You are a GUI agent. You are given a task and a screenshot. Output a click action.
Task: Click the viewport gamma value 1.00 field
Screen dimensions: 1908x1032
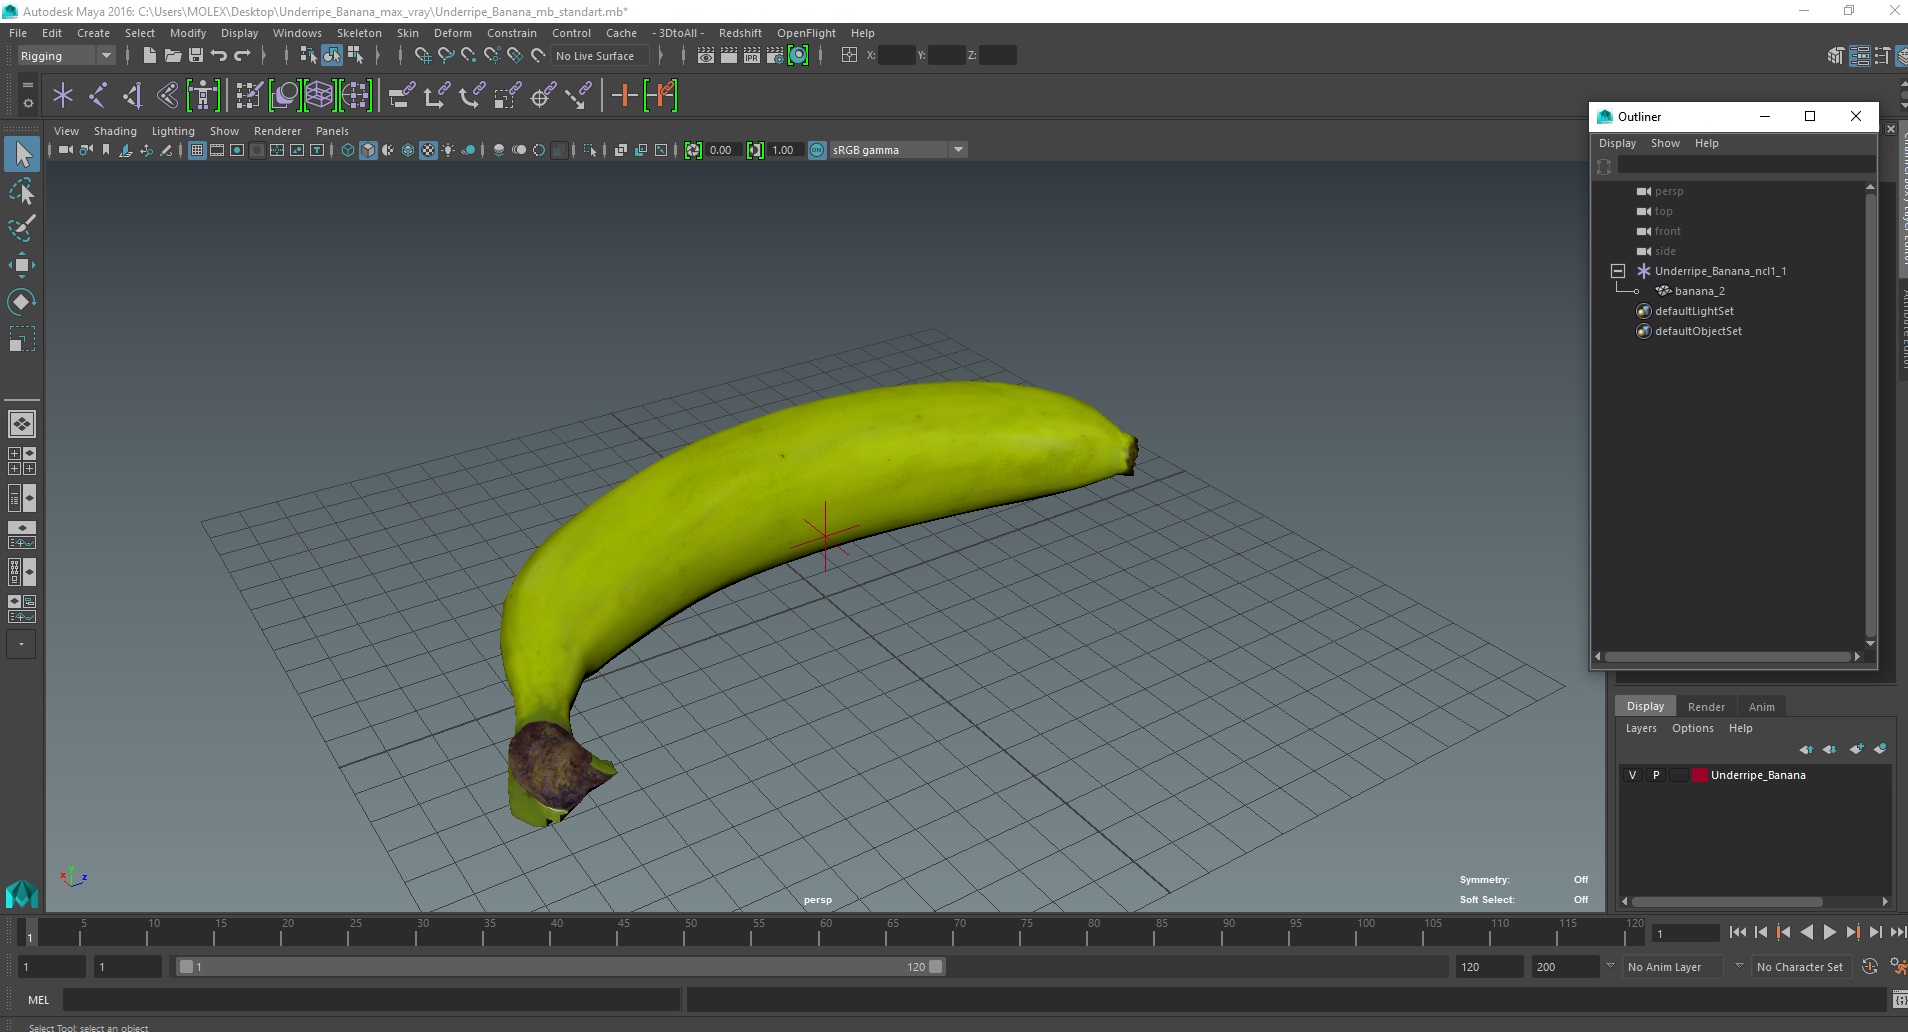[x=785, y=150]
